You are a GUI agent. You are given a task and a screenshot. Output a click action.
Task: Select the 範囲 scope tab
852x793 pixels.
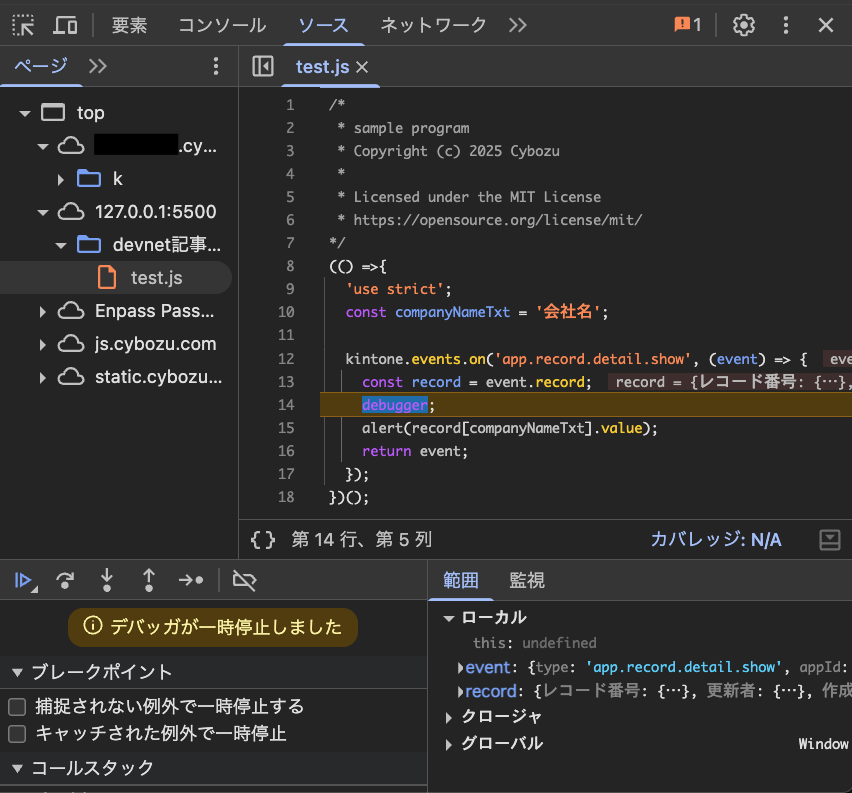point(461,580)
